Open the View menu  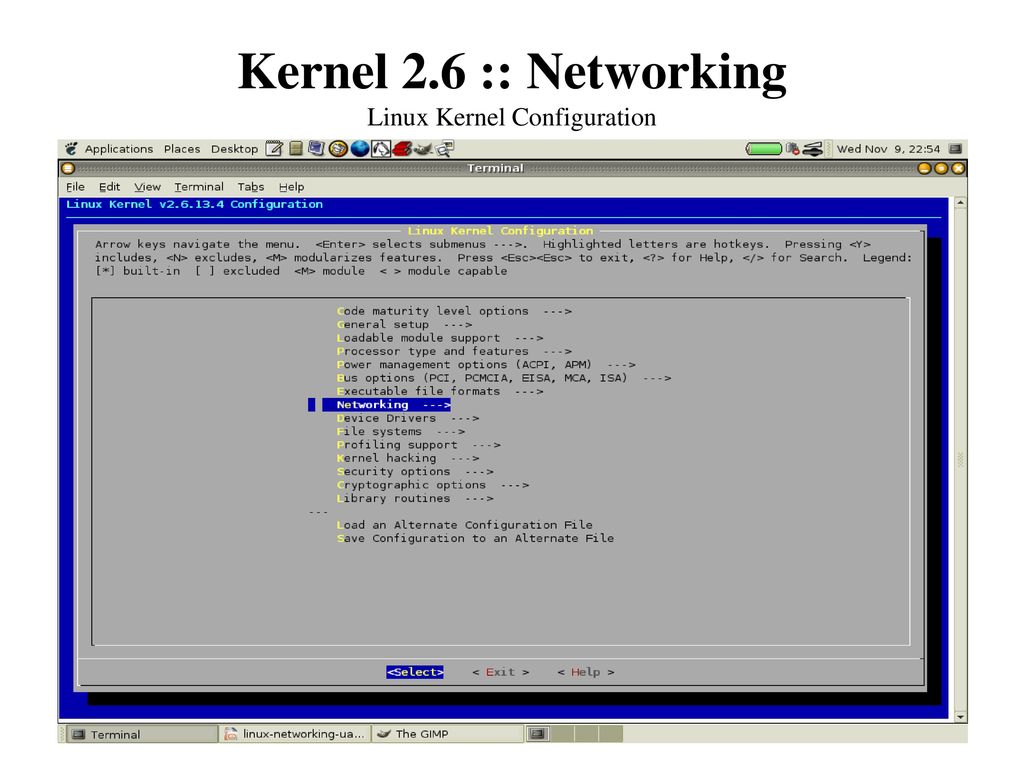tap(148, 187)
